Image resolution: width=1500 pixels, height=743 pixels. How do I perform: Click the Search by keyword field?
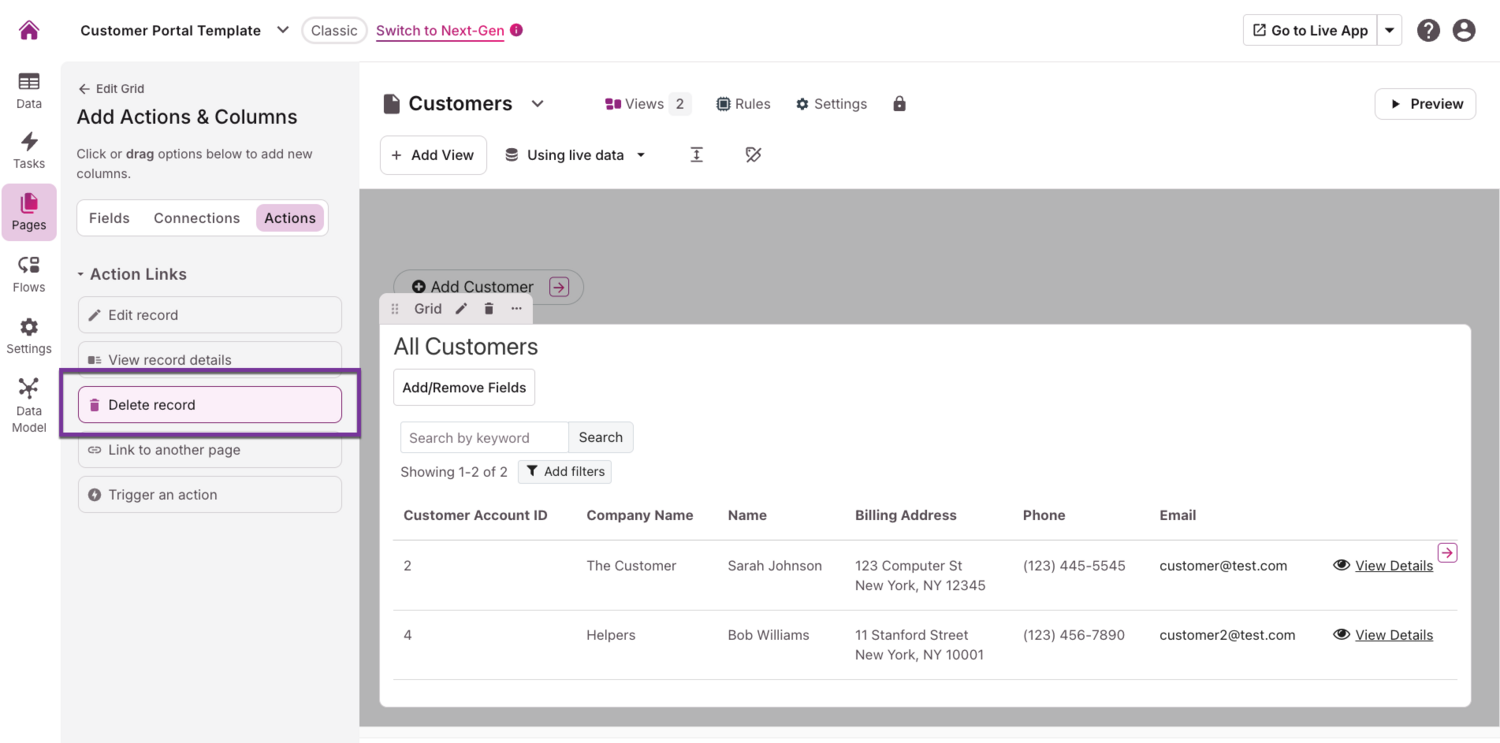tap(484, 438)
